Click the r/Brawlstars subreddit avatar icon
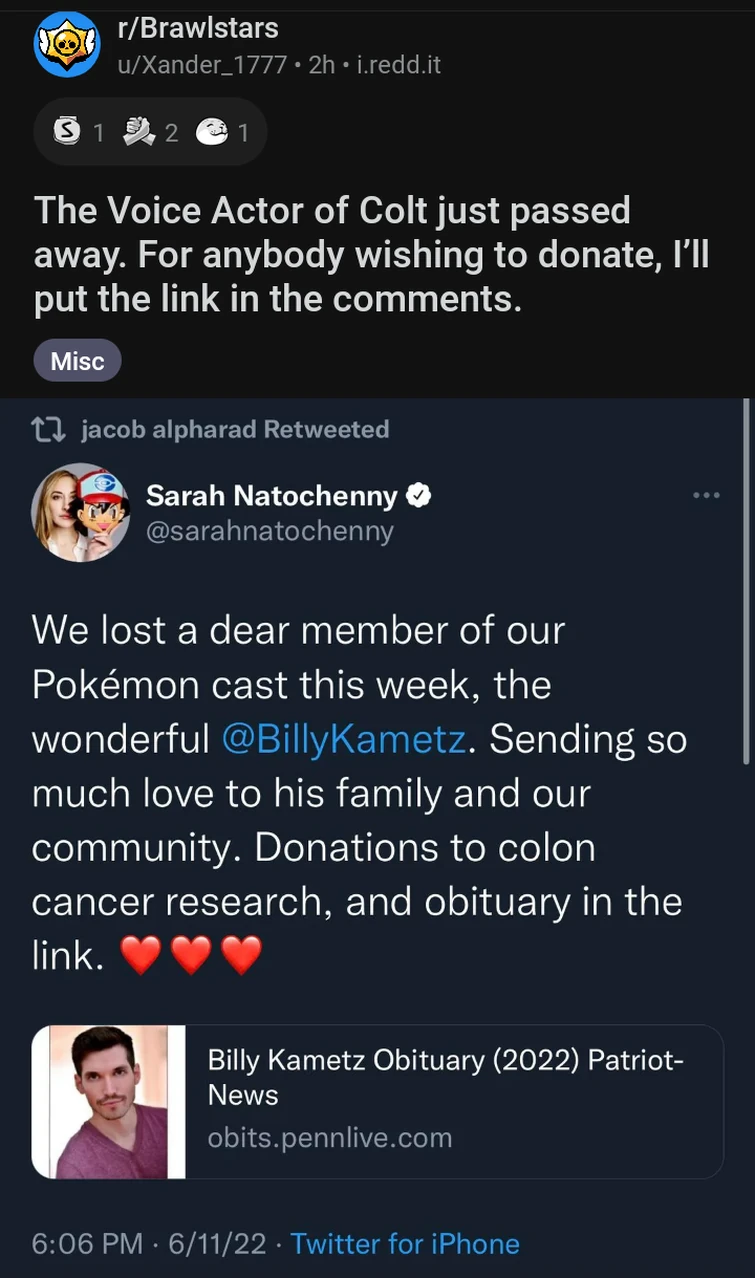Screen dimensions: 755x1278 point(68,43)
